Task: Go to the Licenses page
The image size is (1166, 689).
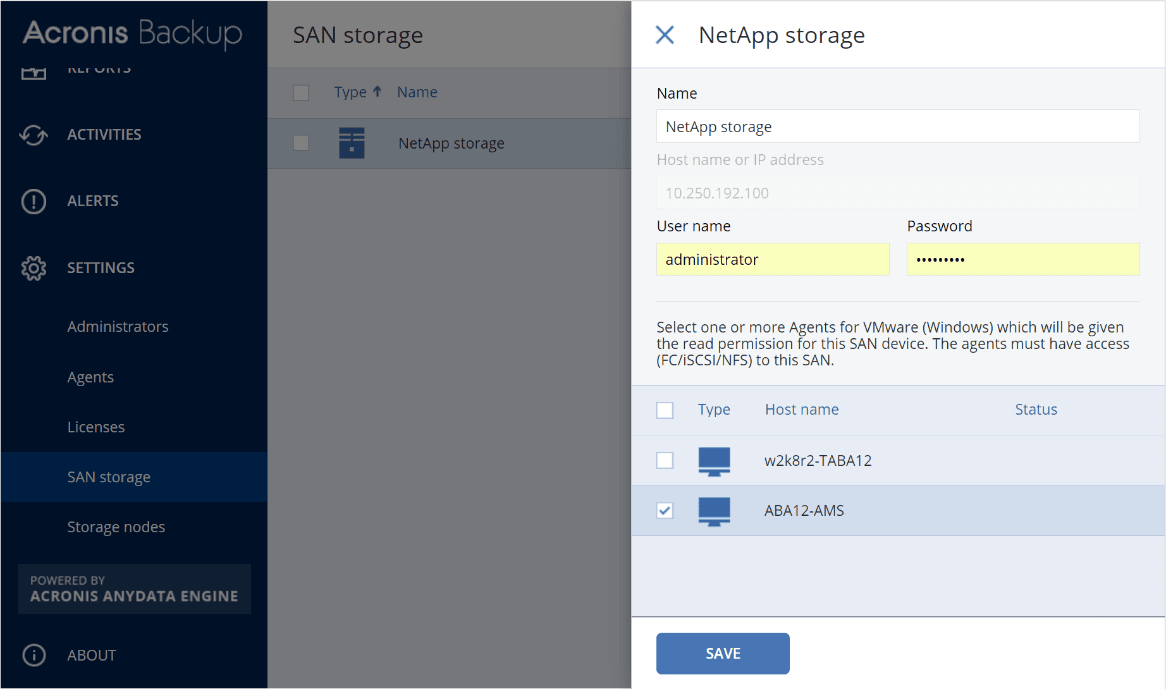Action: point(96,427)
